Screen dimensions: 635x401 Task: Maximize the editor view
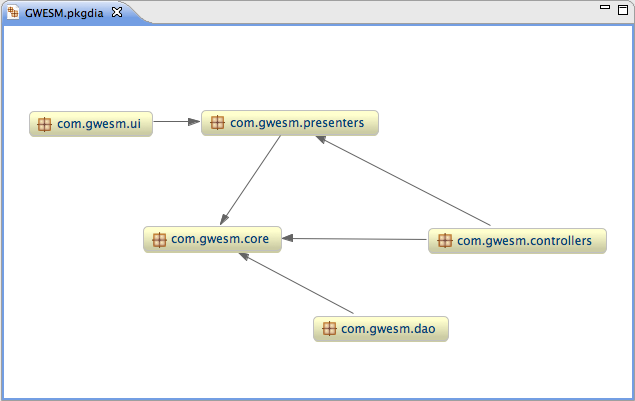coord(623,9)
